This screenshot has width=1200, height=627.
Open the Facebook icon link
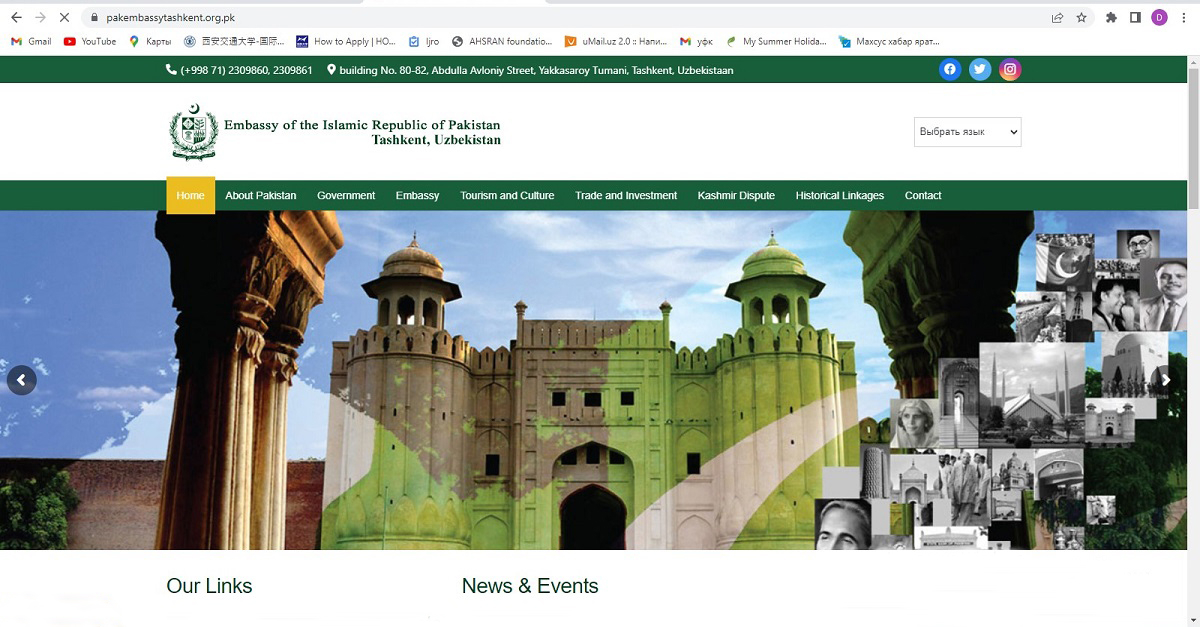click(x=950, y=69)
